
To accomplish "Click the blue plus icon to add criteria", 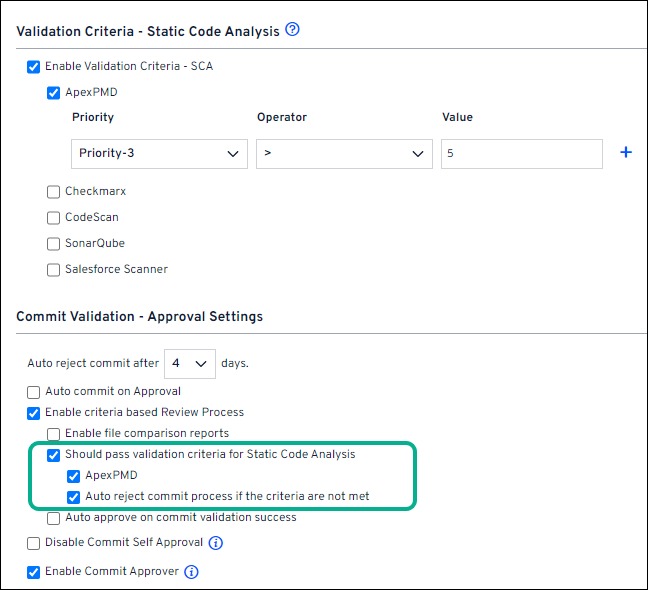I will pos(627,153).
